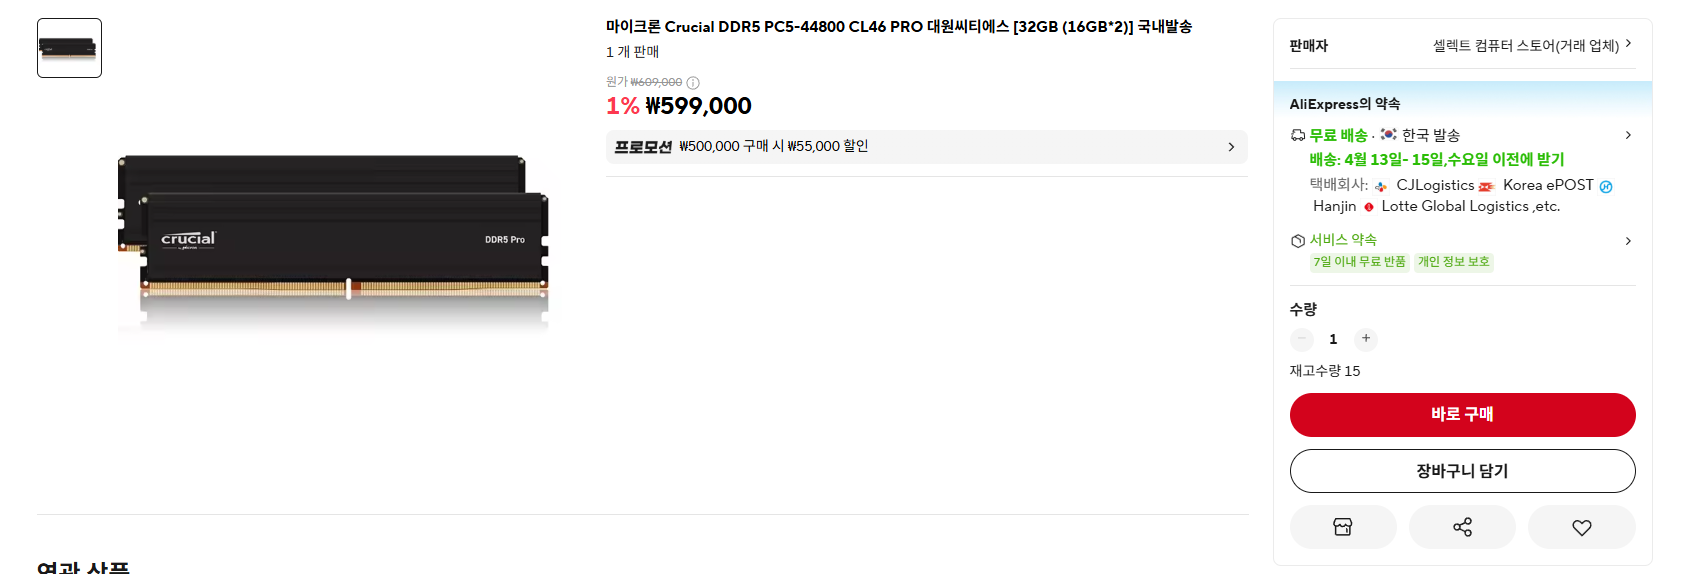1701x574 pixels.
Task: Expand the service promise chevron
Action: tap(1628, 241)
